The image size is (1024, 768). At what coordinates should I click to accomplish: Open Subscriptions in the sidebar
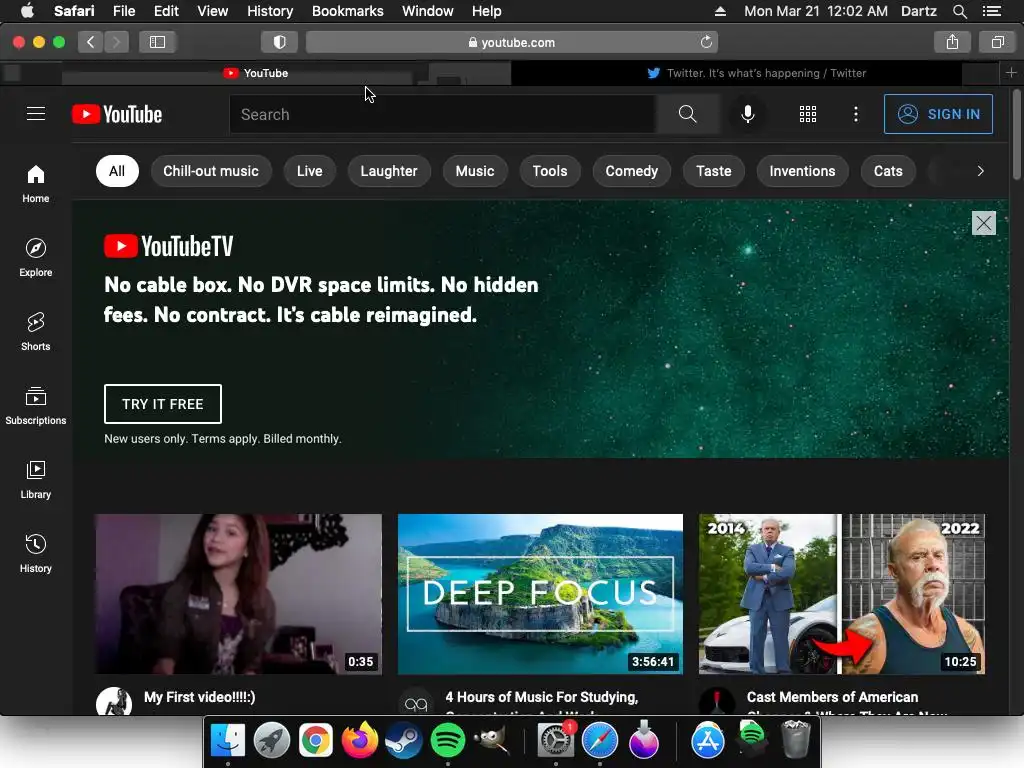36,406
